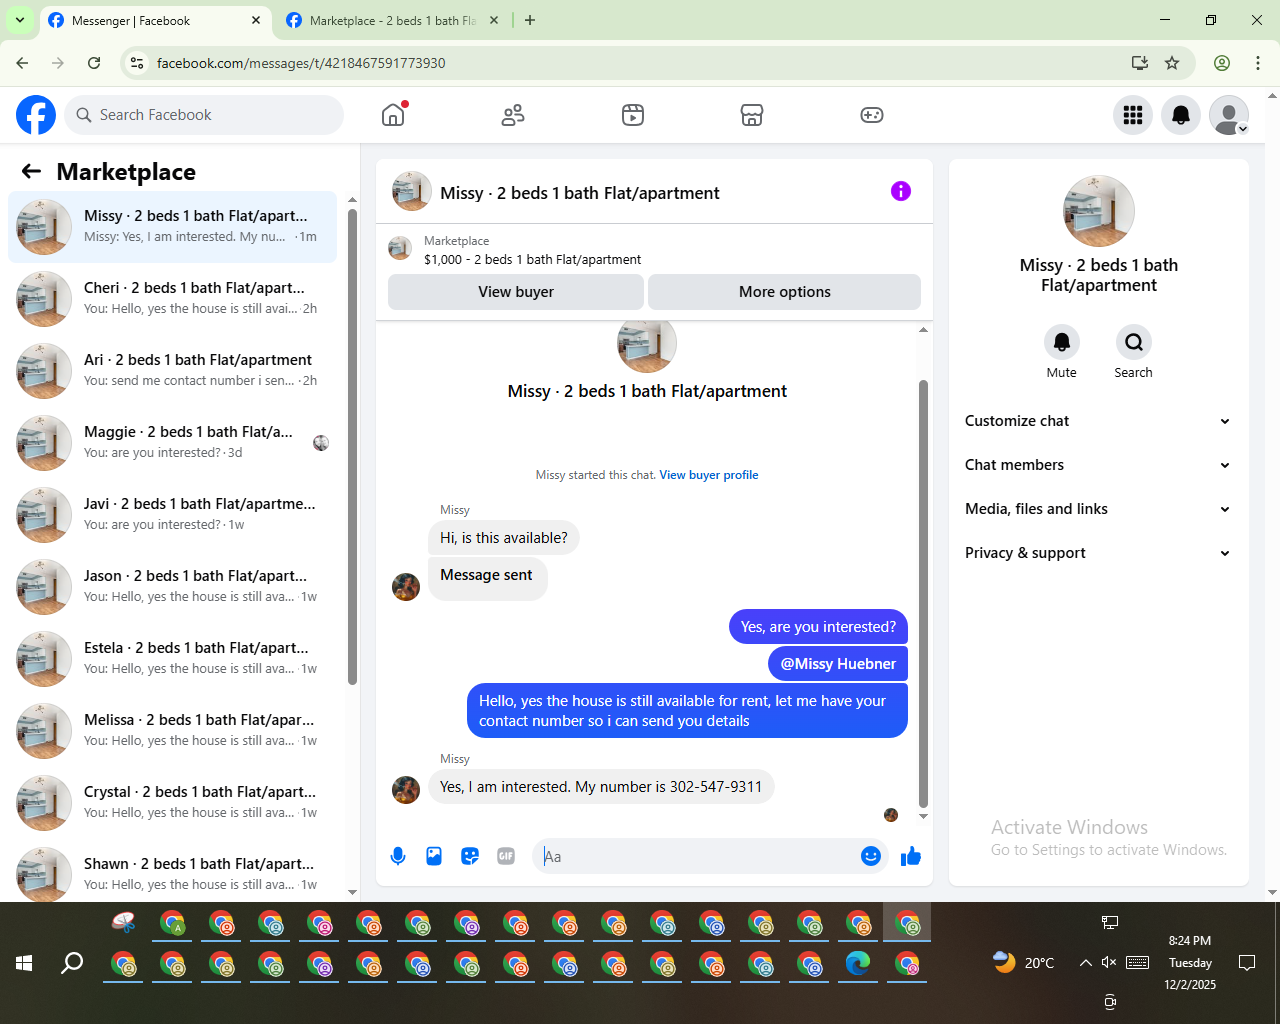
Task: Open Chrome tab search dropdown arrow
Action: point(19,20)
